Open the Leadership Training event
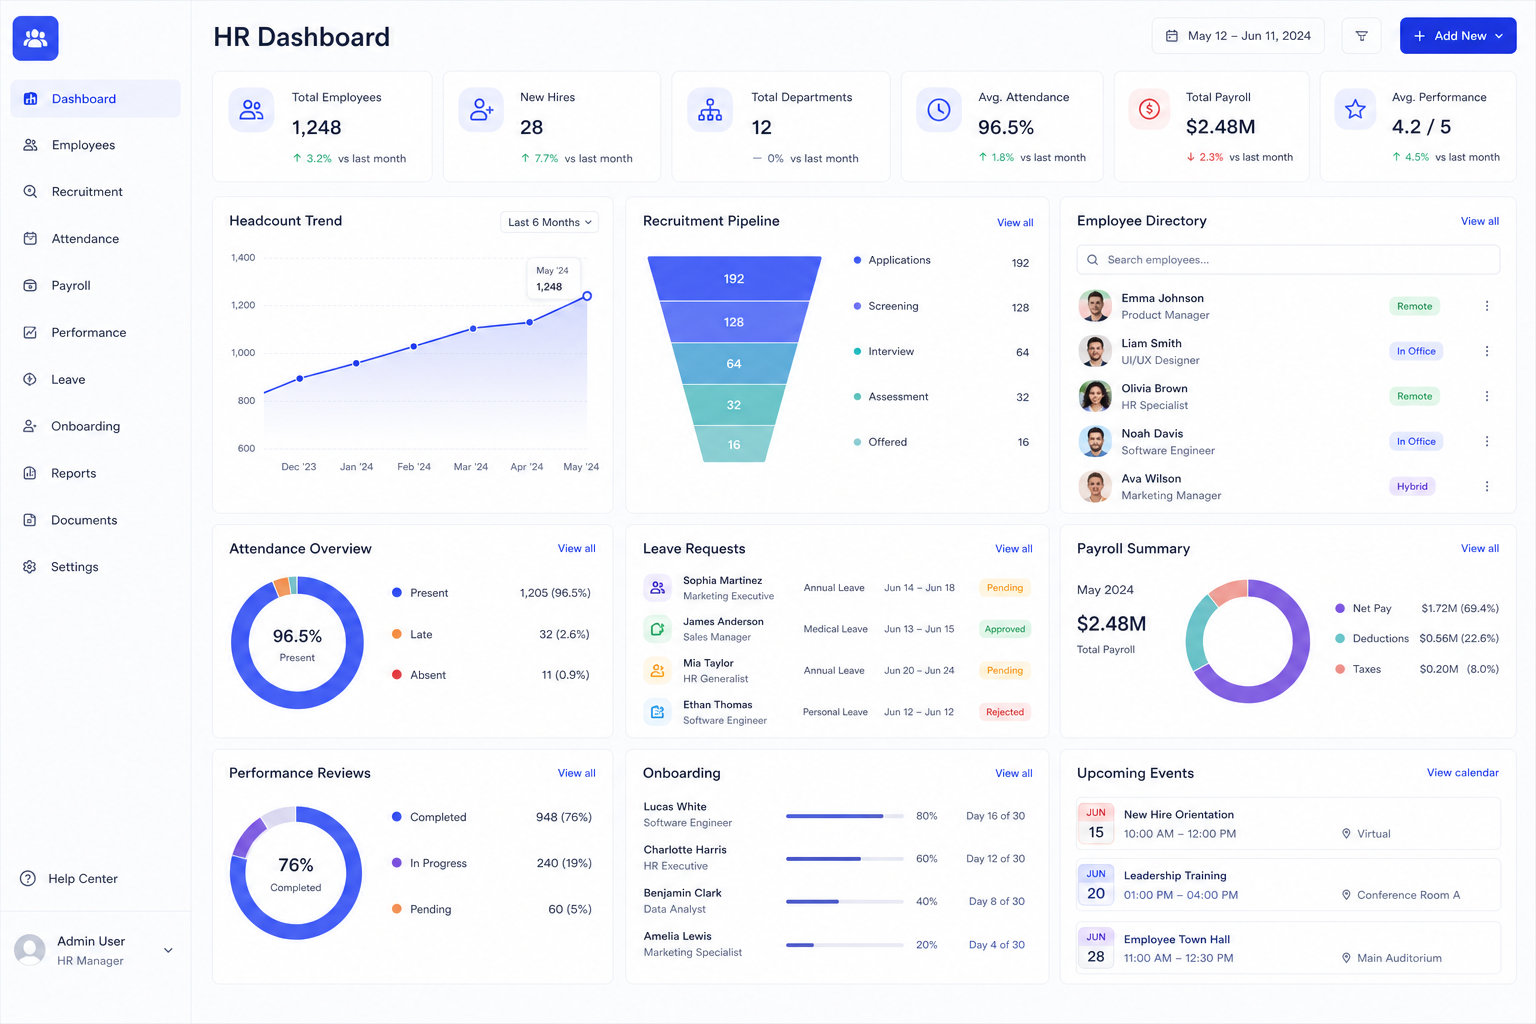Viewport: 1536px width, 1024px height. coord(1288,885)
